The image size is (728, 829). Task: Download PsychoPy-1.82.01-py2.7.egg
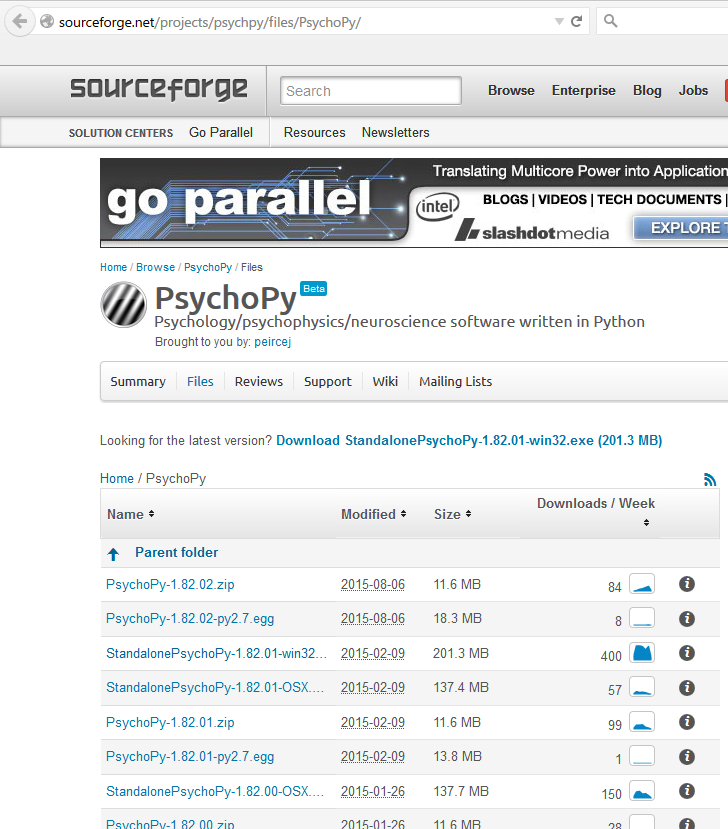pos(190,757)
